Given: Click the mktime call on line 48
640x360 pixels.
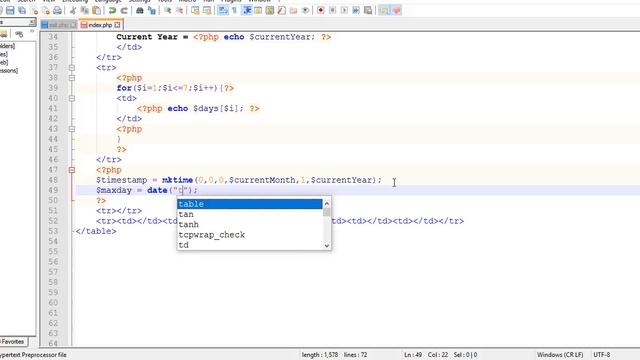Looking at the screenshot, I should coord(177,180).
